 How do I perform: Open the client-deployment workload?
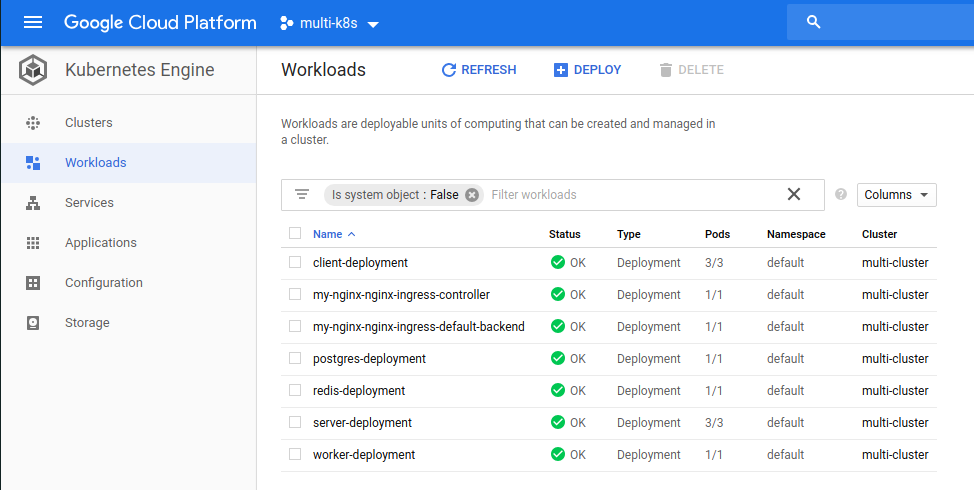360,263
